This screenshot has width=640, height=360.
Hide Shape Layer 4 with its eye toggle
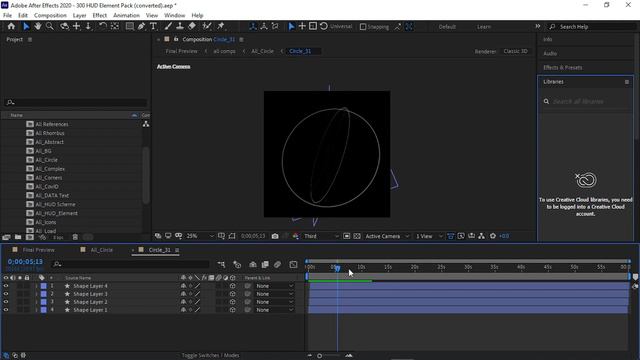click(x=6, y=286)
